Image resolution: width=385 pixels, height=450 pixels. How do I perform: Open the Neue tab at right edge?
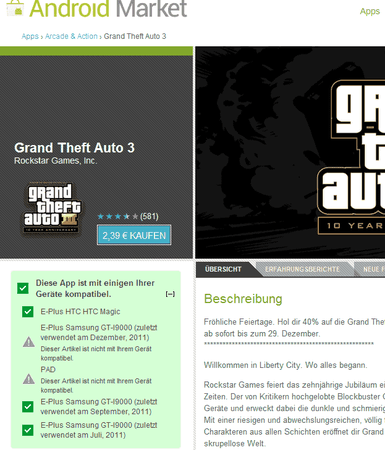click(x=370, y=269)
